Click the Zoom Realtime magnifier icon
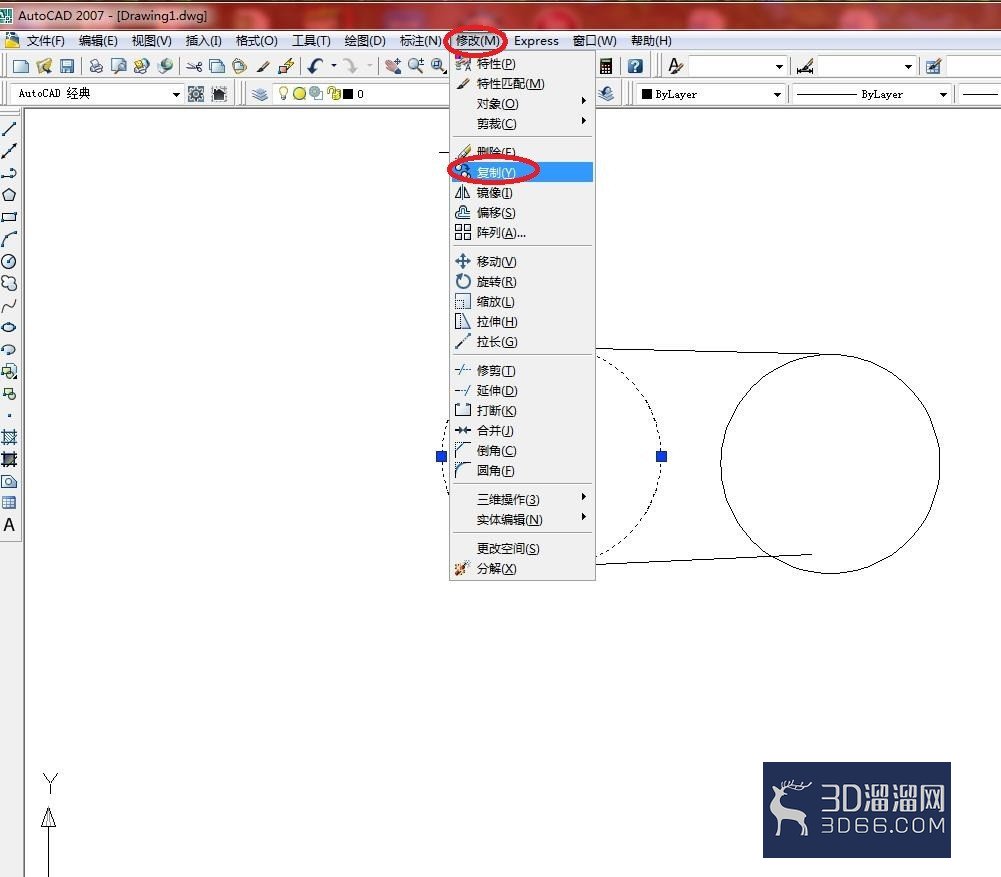 click(416, 66)
